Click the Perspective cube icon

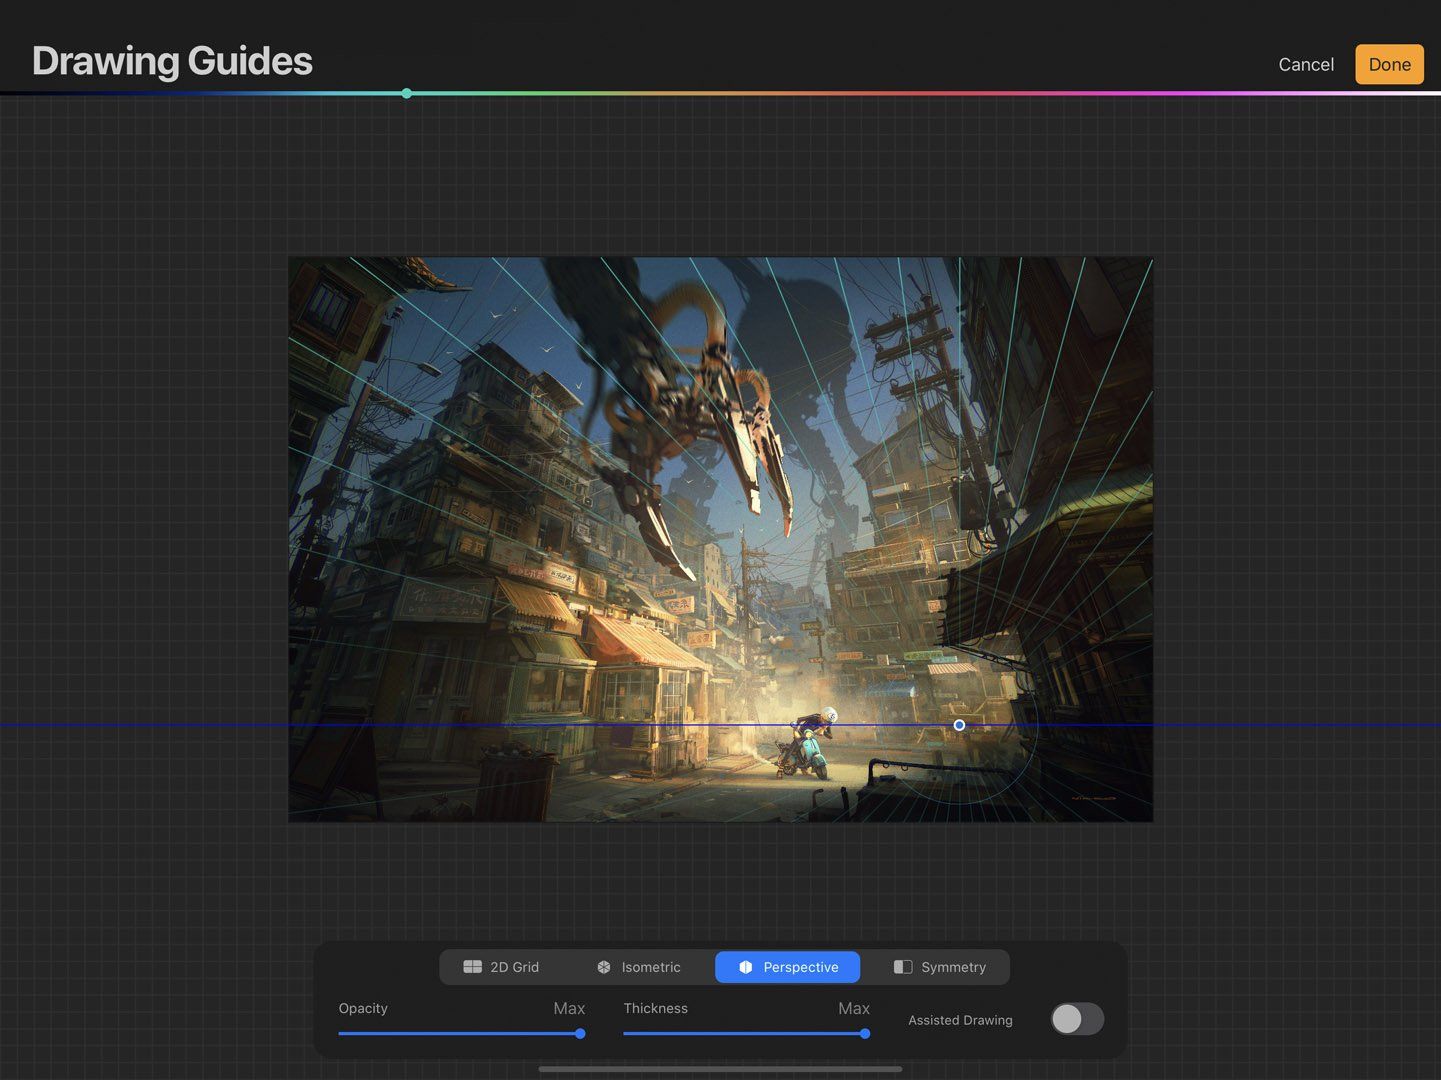746,967
